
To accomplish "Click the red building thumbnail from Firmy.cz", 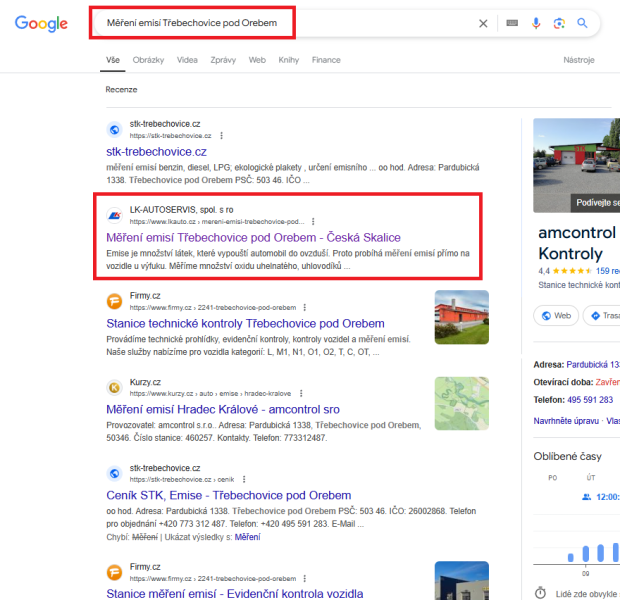I will click(x=461, y=317).
